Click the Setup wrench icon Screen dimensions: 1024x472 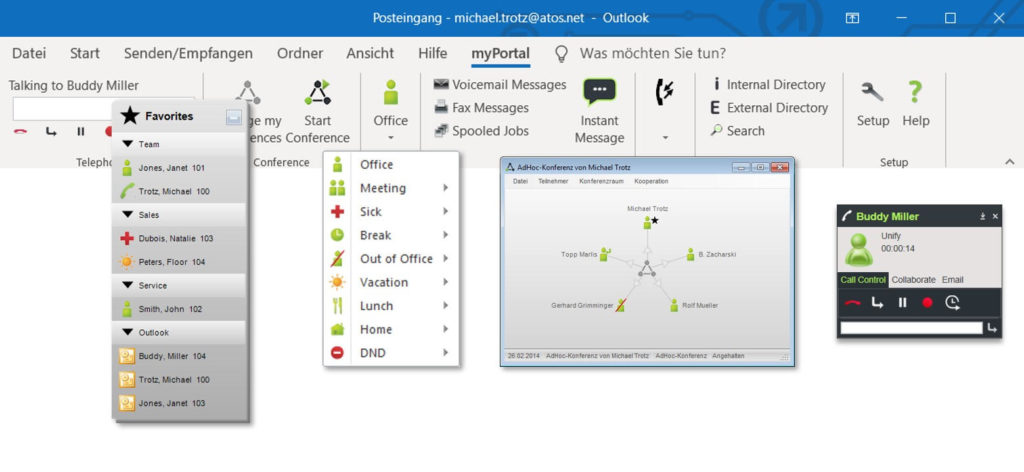(x=872, y=92)
